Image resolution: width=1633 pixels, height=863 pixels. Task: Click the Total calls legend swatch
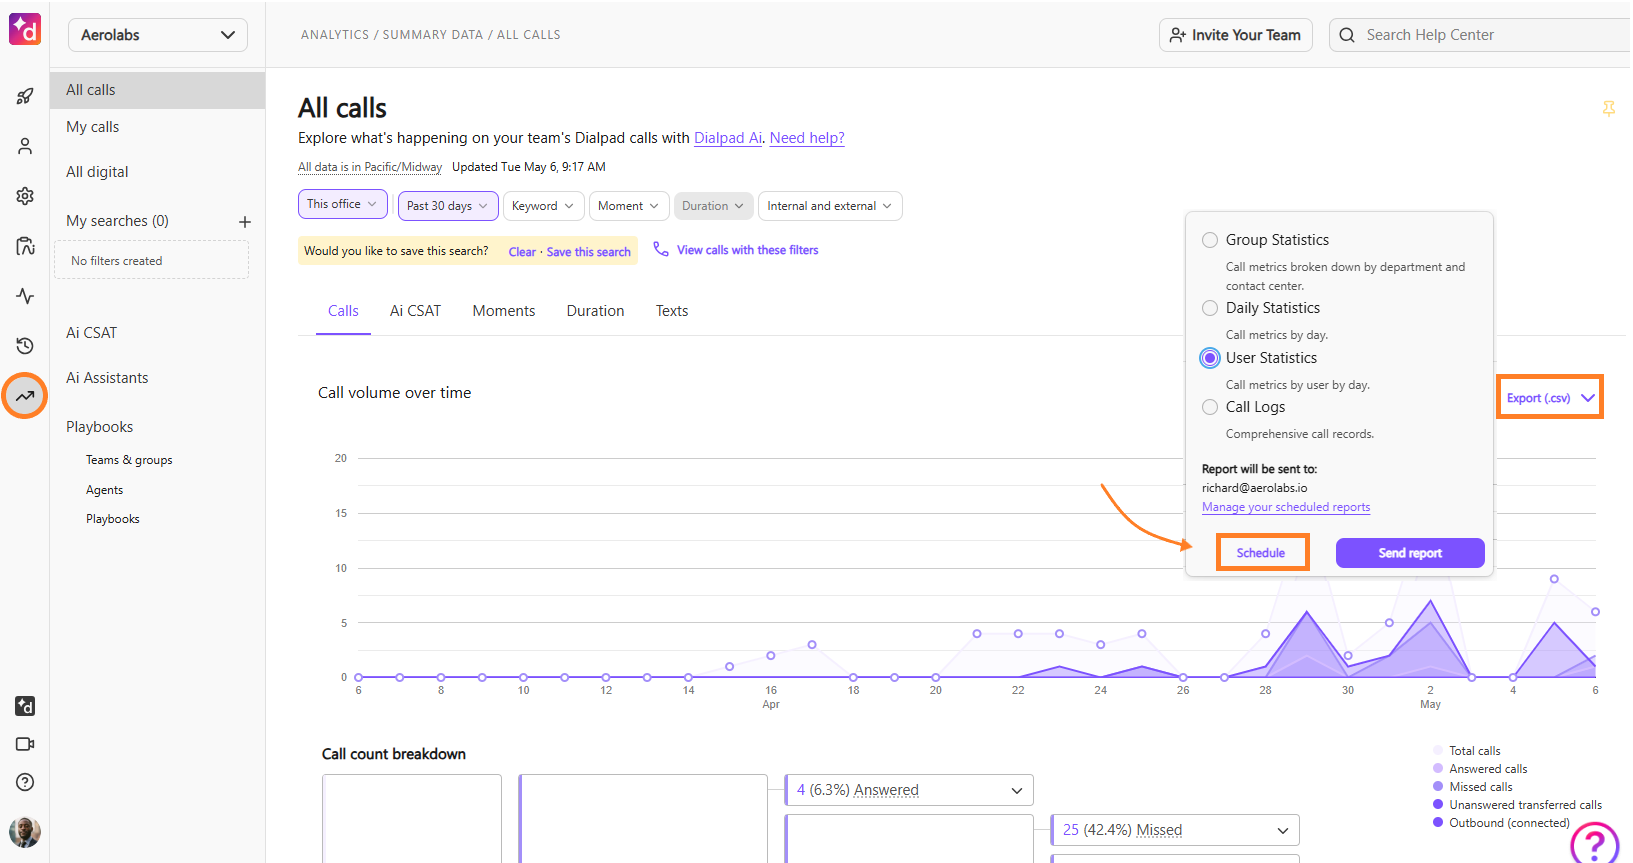click(x=1438, y=751)
